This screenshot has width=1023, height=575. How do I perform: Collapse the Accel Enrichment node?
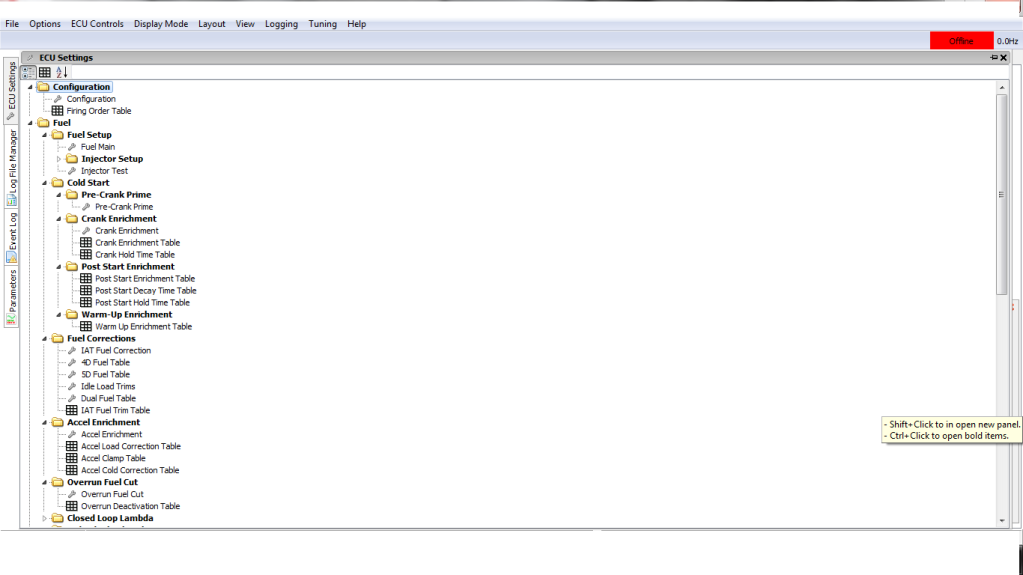[x=44, y=422]
